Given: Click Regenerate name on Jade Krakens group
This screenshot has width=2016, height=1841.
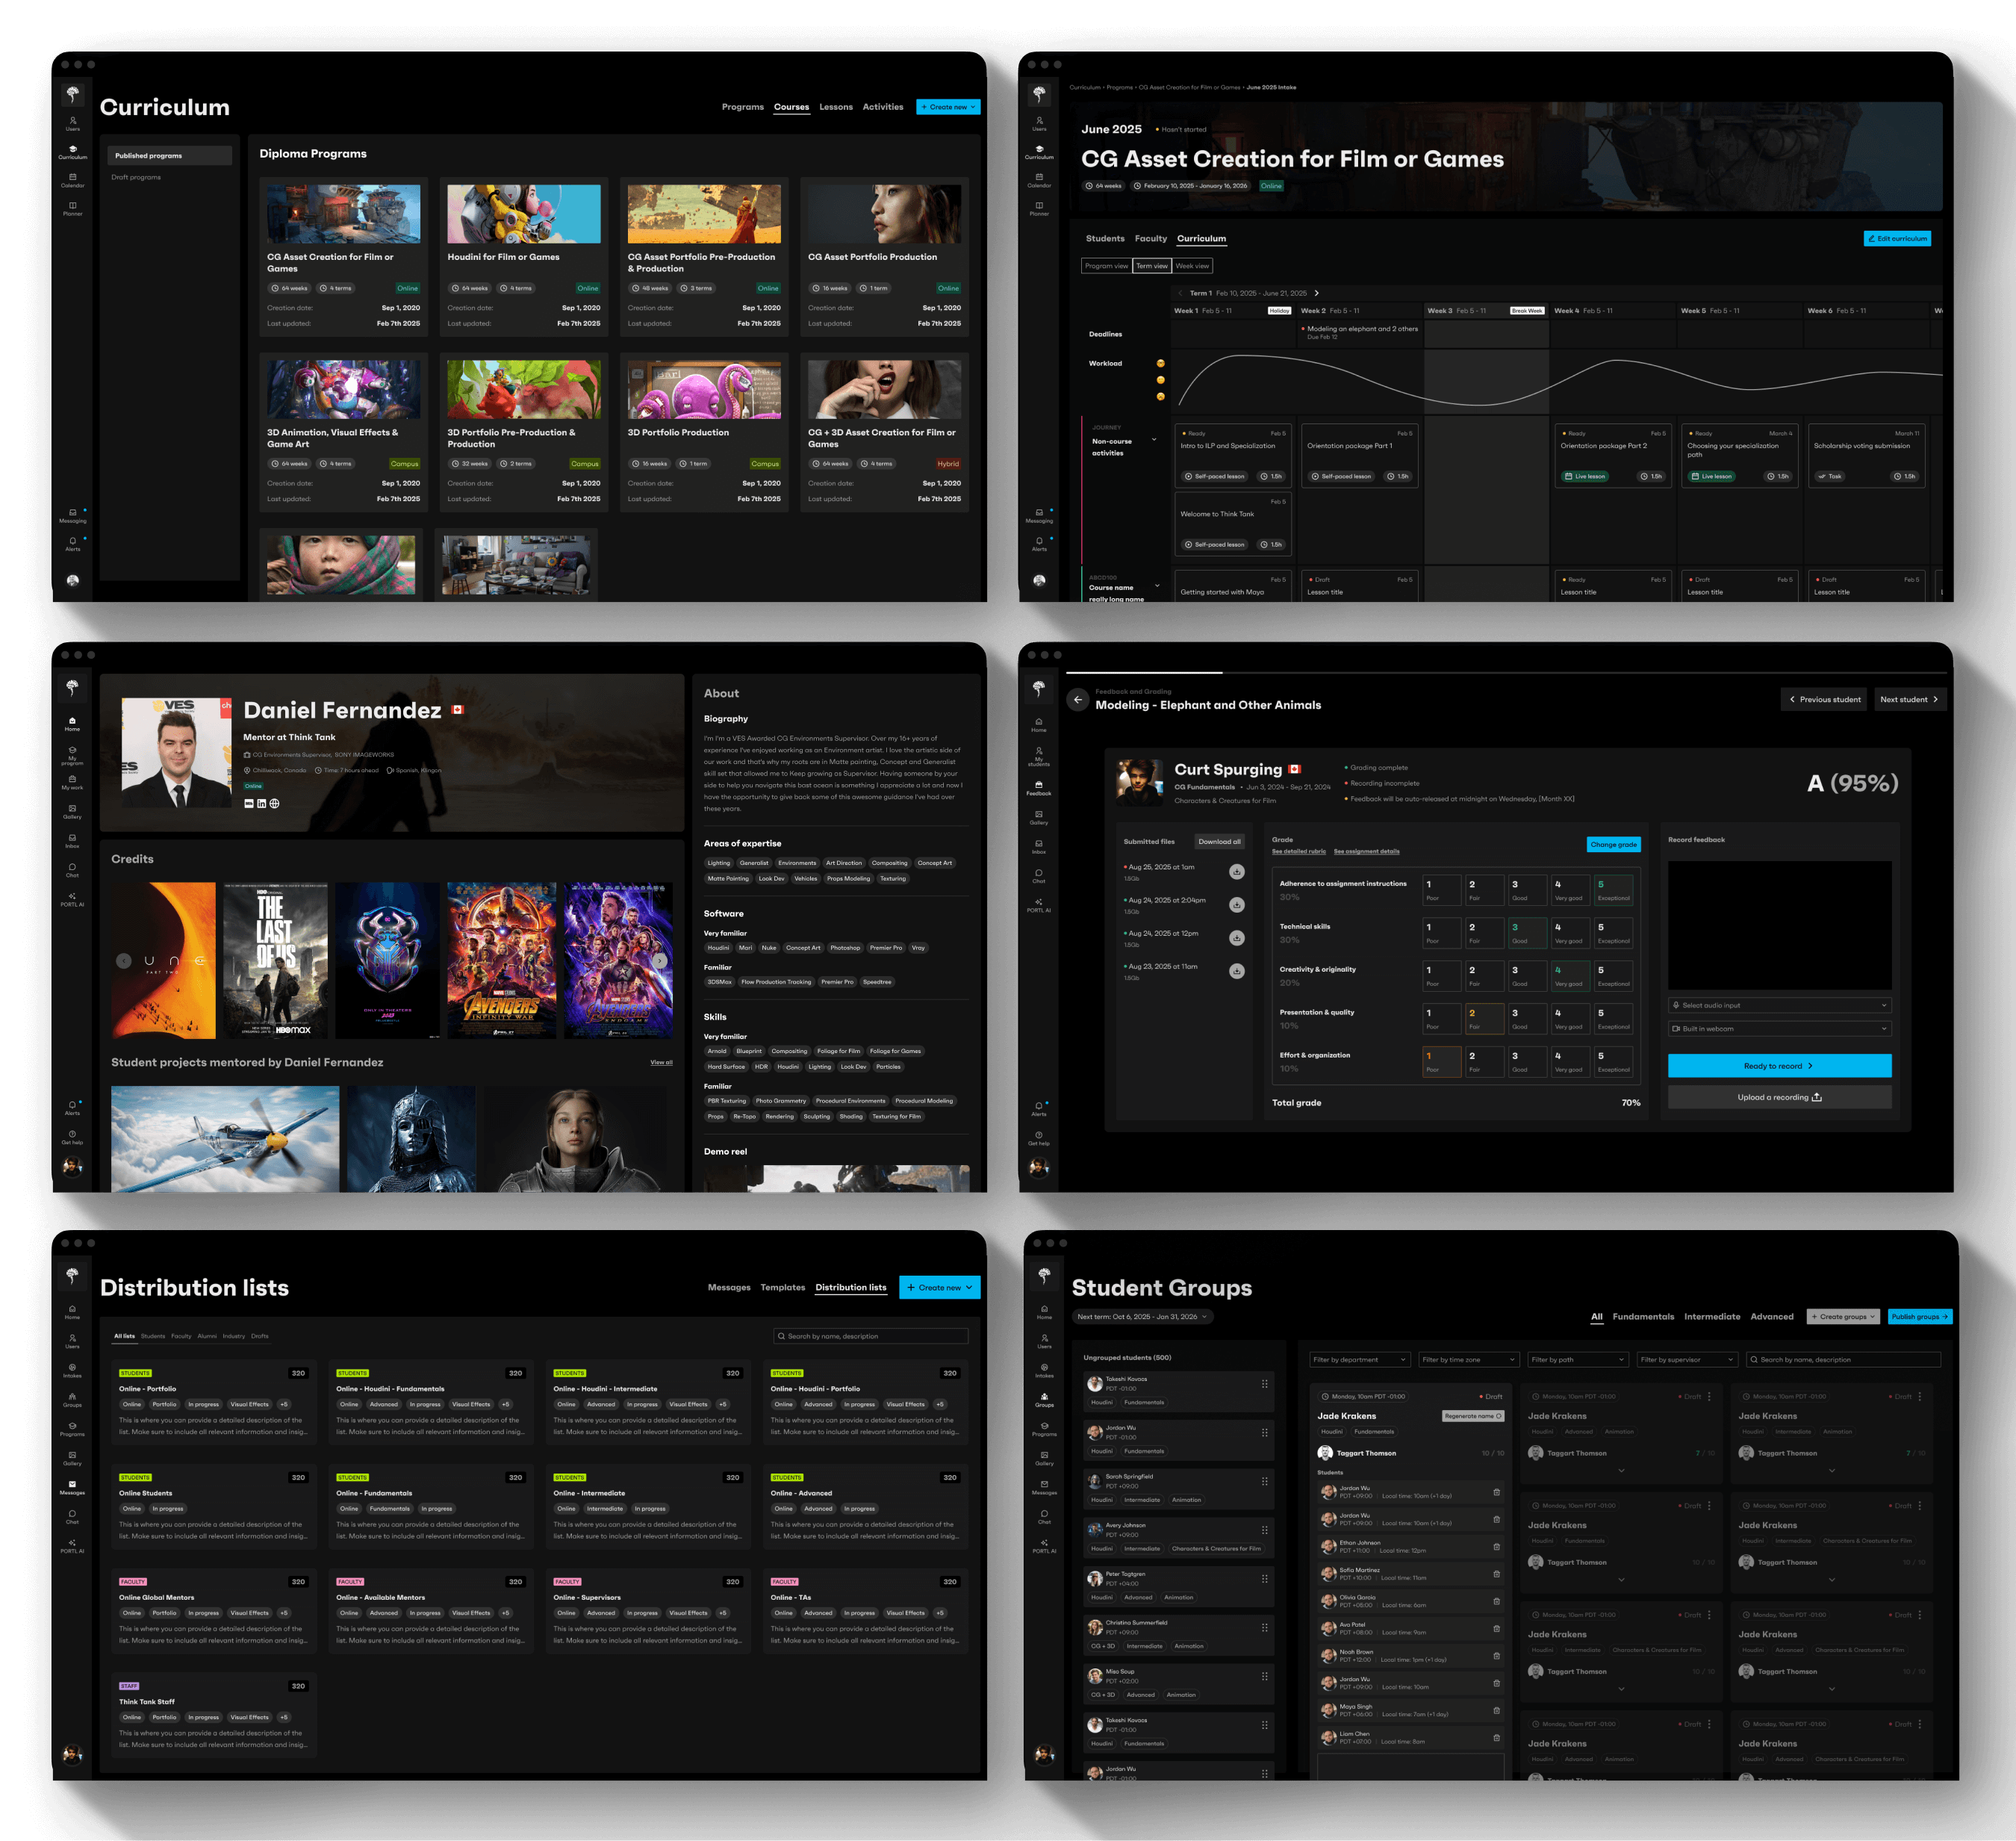Looking at the screenshot, I should [x=1472, y=1416].
